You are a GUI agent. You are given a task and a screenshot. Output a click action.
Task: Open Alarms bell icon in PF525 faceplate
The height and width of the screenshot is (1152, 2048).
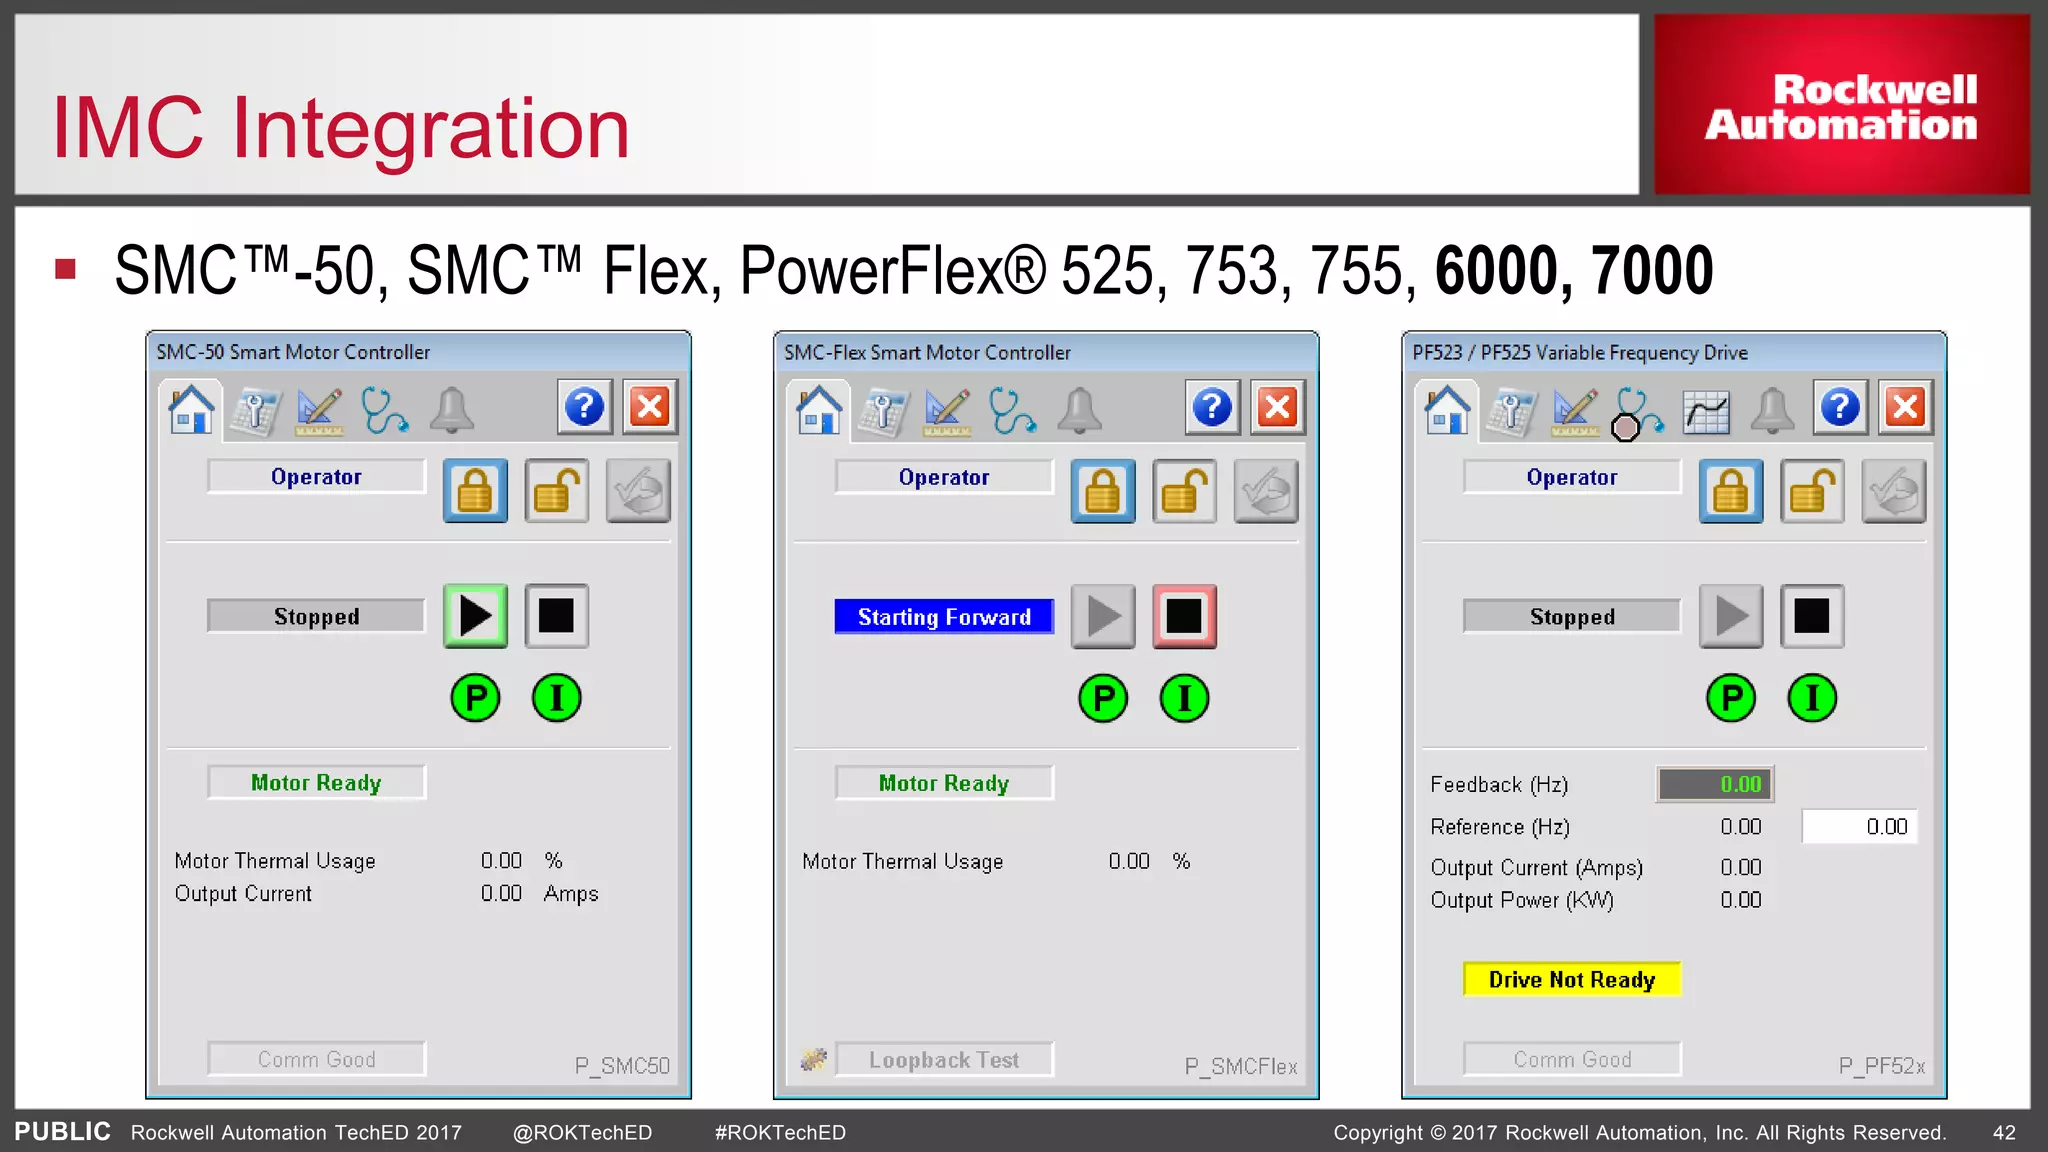pyautogui.click(x=1771, y=409)
